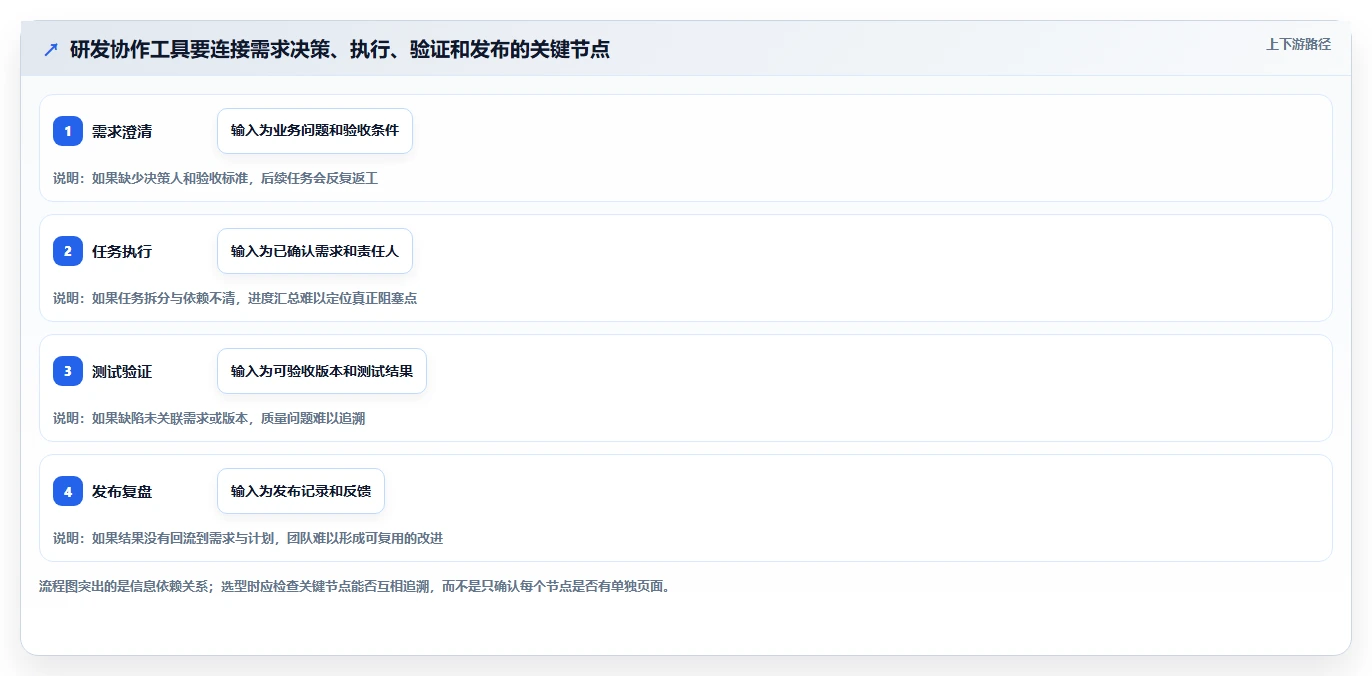Select the 测试验证 step title
This screenshot has height=676, width=1372.
pyautogui.click(x=122, y=371)
